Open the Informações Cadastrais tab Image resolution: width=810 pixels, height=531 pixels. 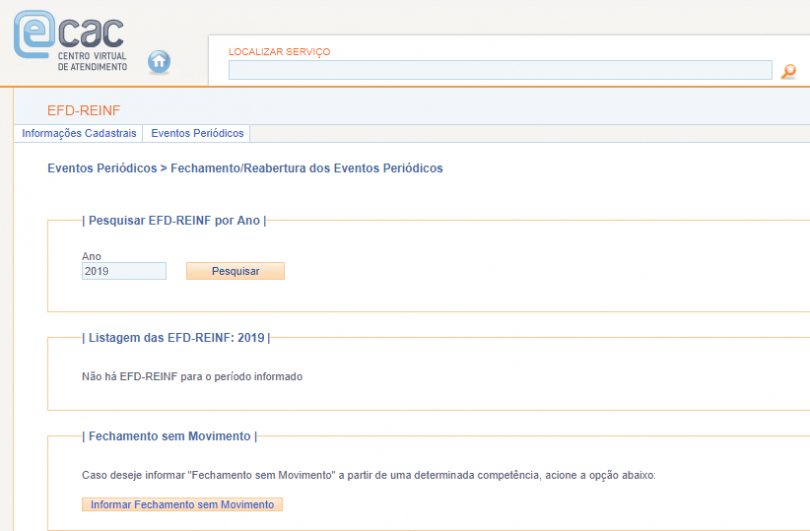click(x=79, y=133)
